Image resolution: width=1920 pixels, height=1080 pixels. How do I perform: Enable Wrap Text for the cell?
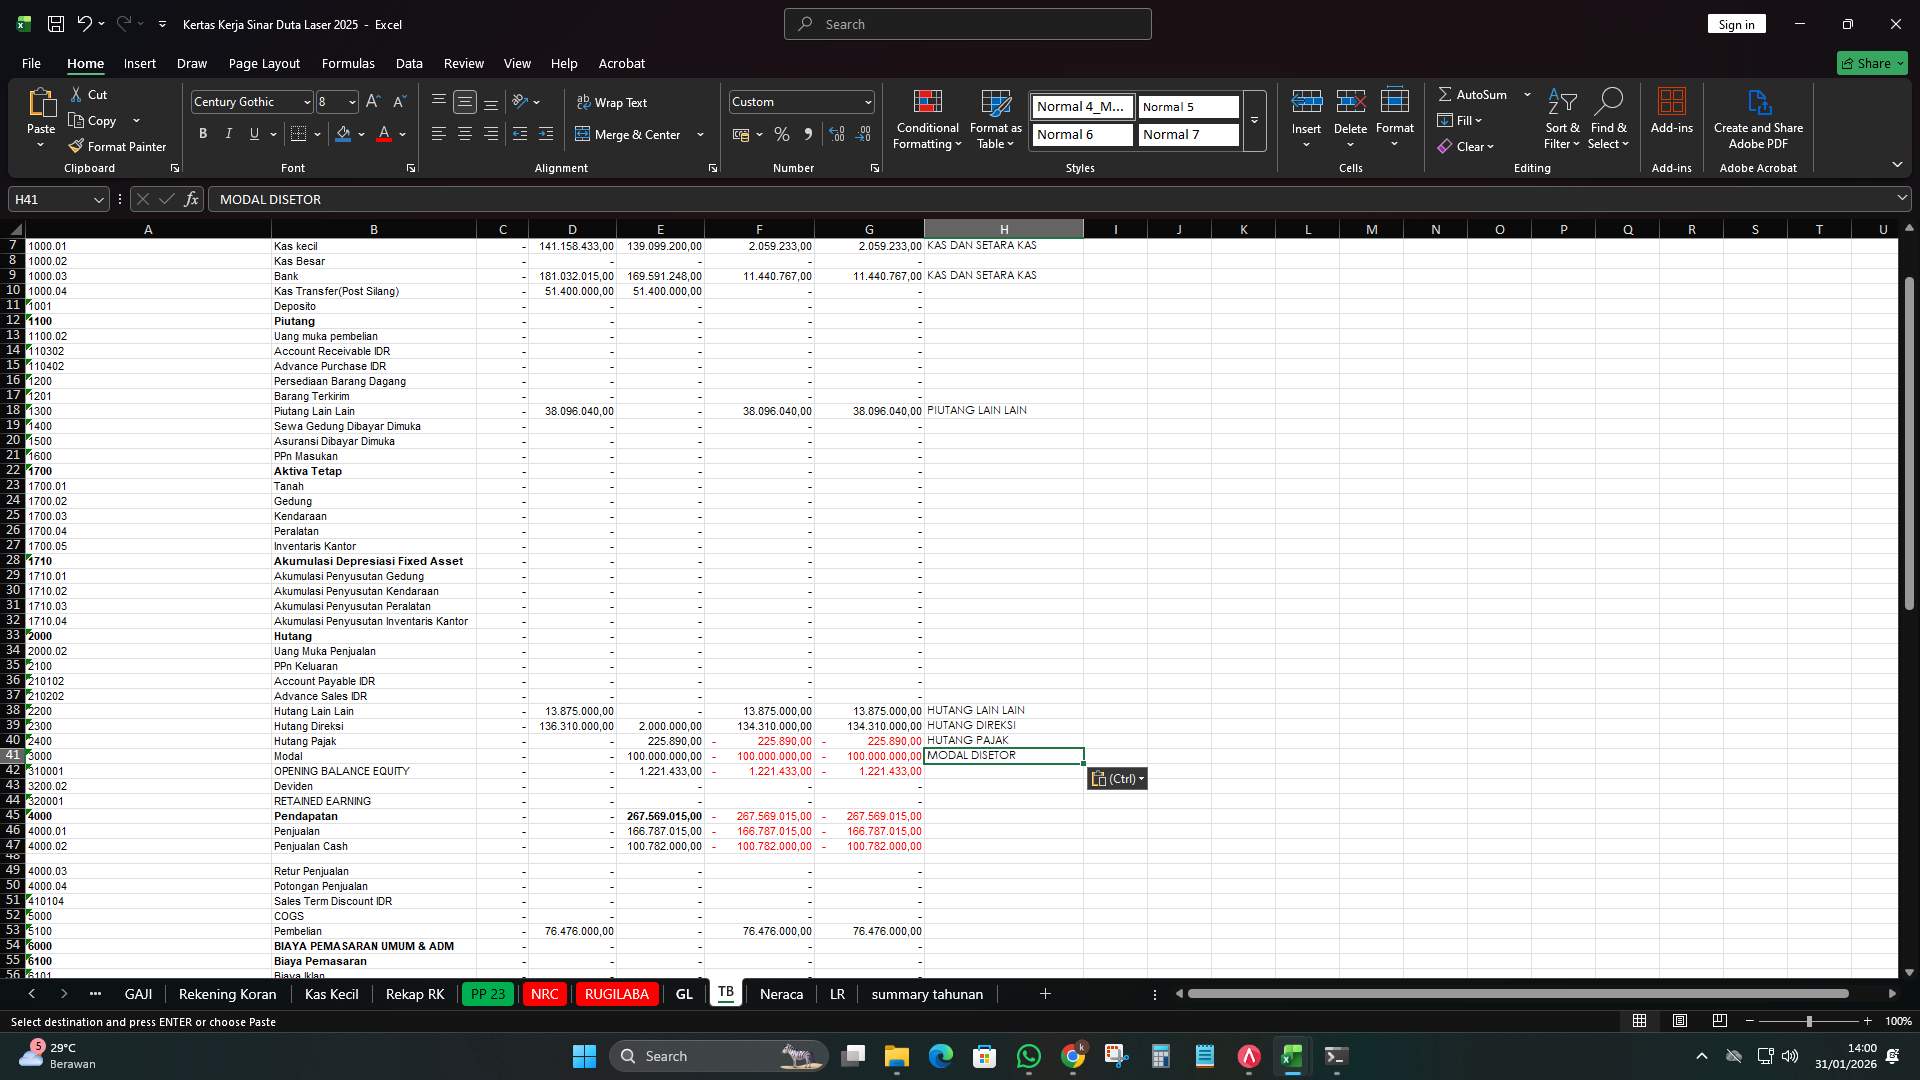pos(613,102)
